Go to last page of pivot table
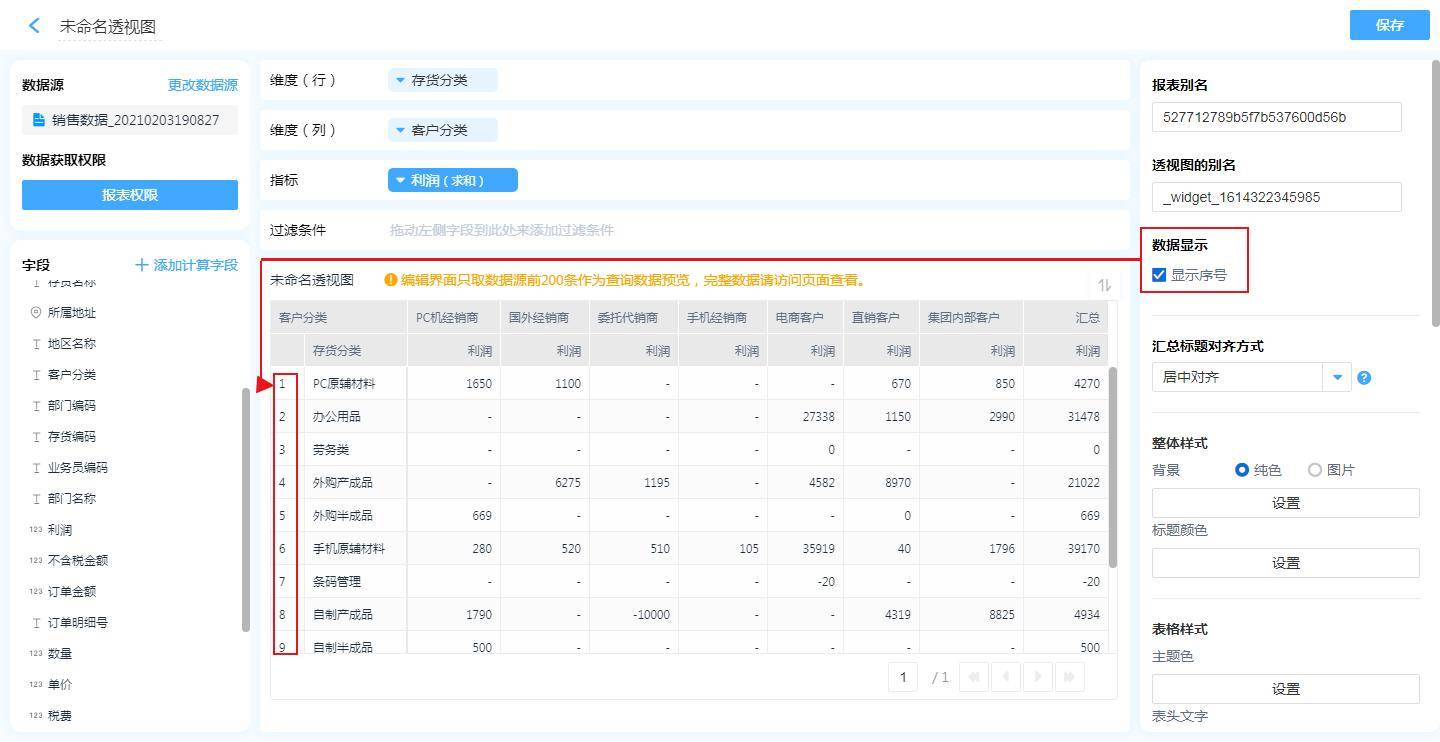 point(1070,677)
